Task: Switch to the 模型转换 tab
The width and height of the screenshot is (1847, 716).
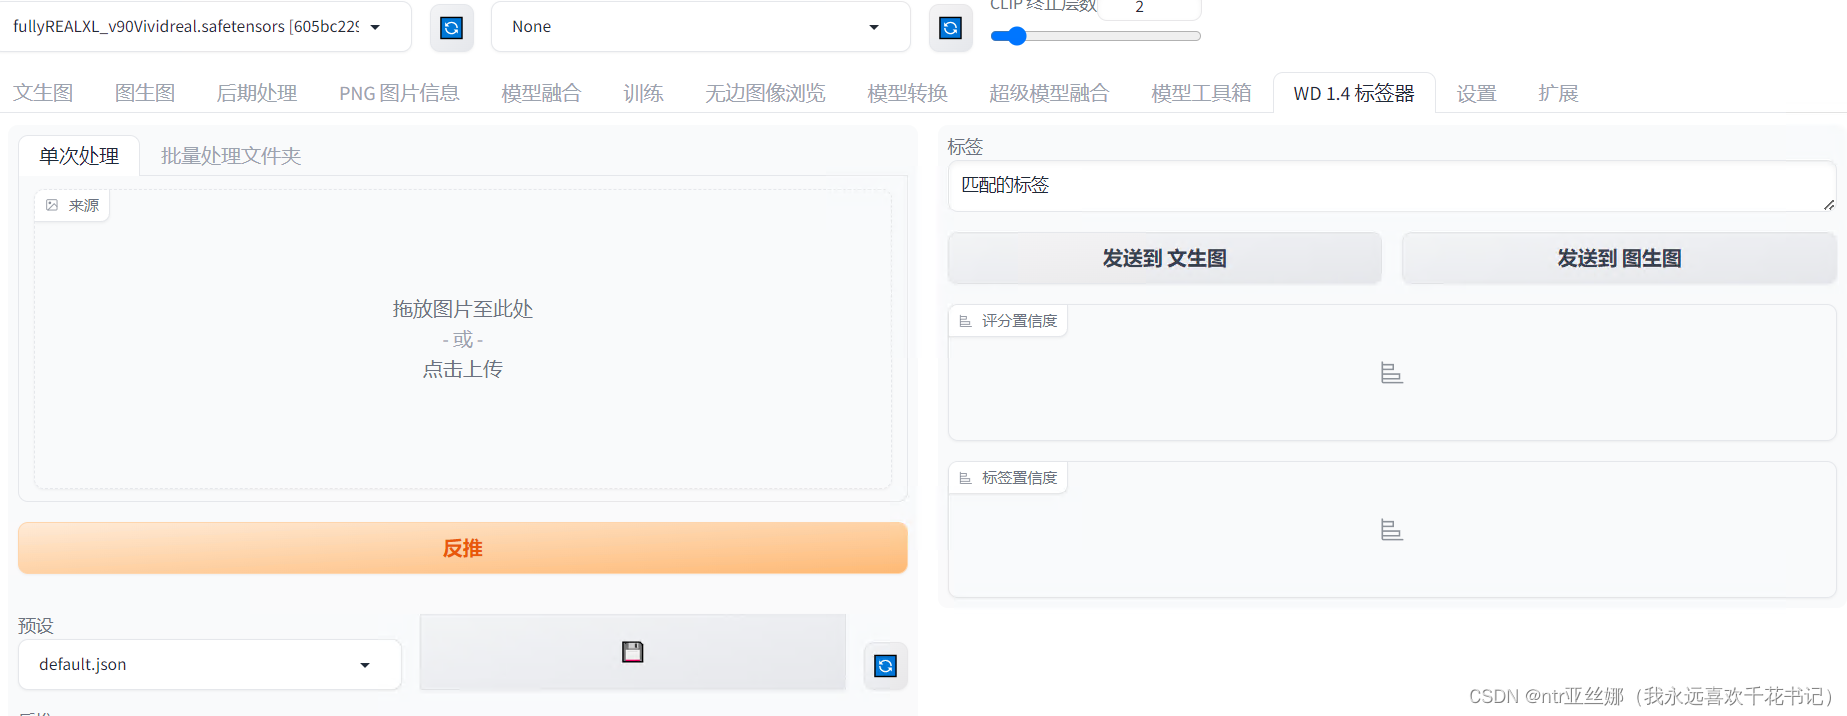Action: [907, 93]
